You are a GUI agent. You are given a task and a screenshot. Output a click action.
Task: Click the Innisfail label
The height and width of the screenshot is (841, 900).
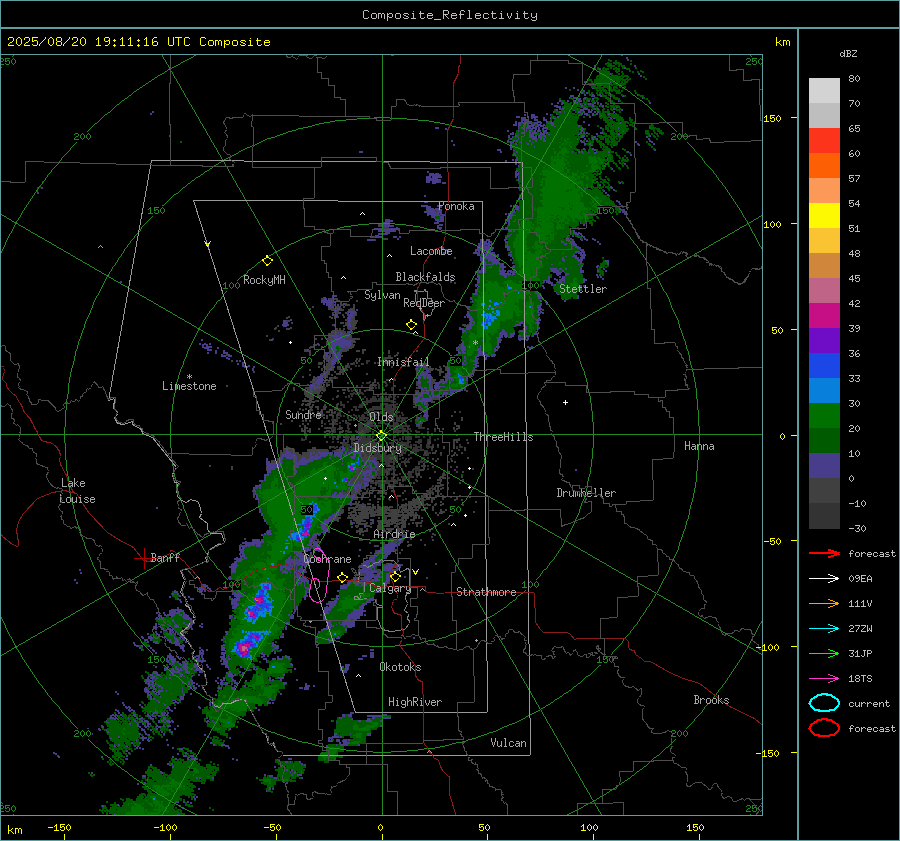click(403, 362)
